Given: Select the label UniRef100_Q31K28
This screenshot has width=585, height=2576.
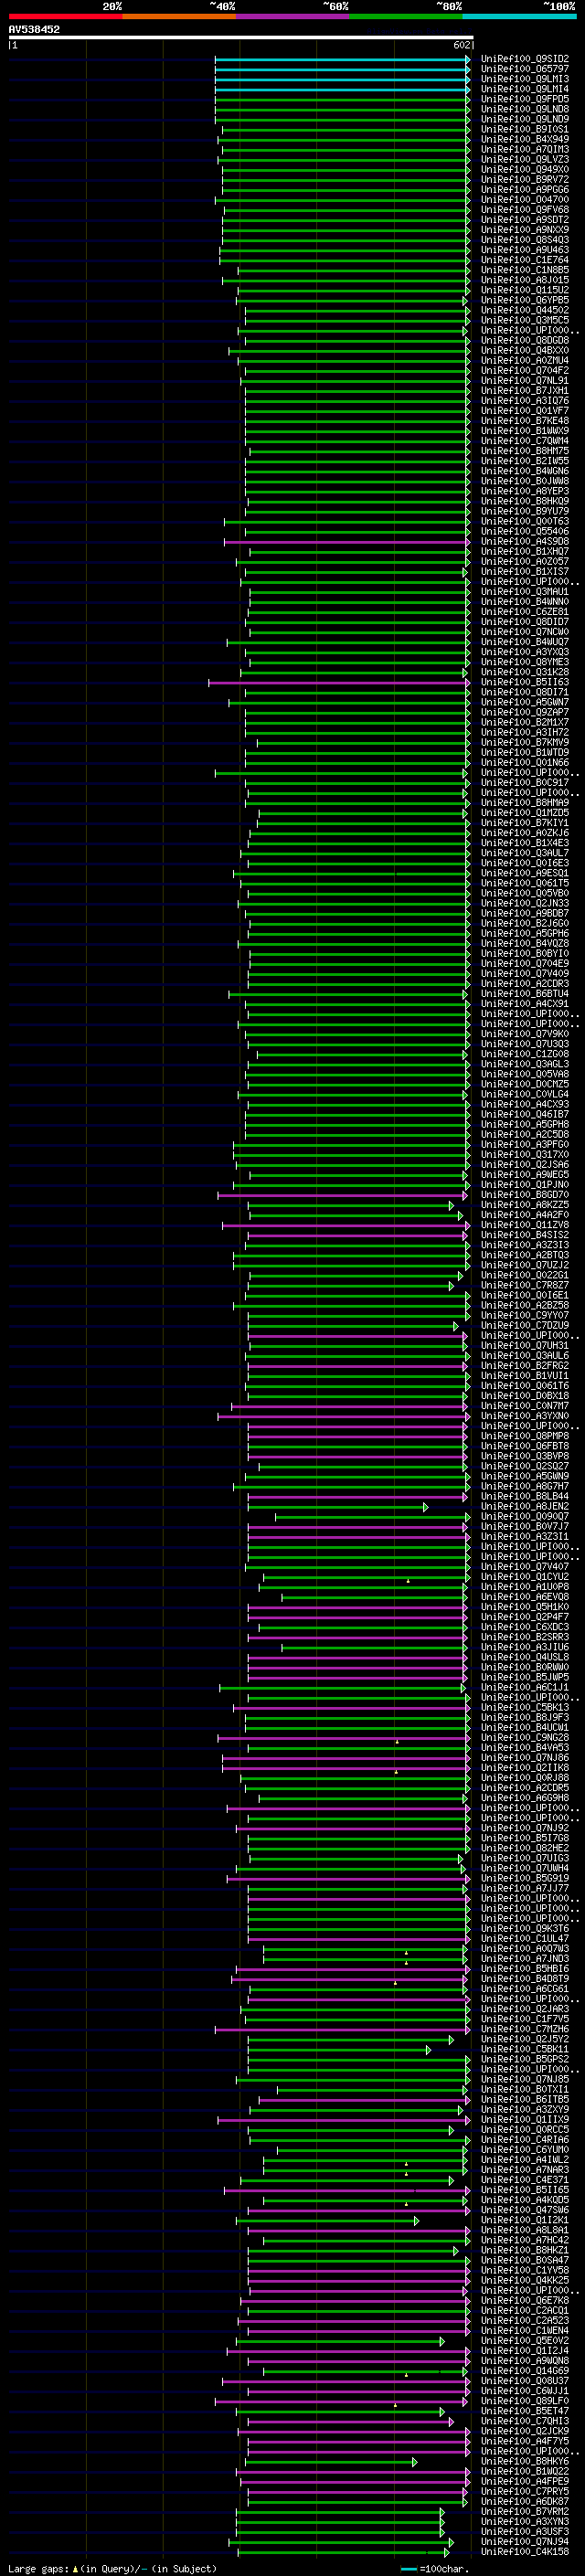Looking at the screenshot, I should click(525, 672).
